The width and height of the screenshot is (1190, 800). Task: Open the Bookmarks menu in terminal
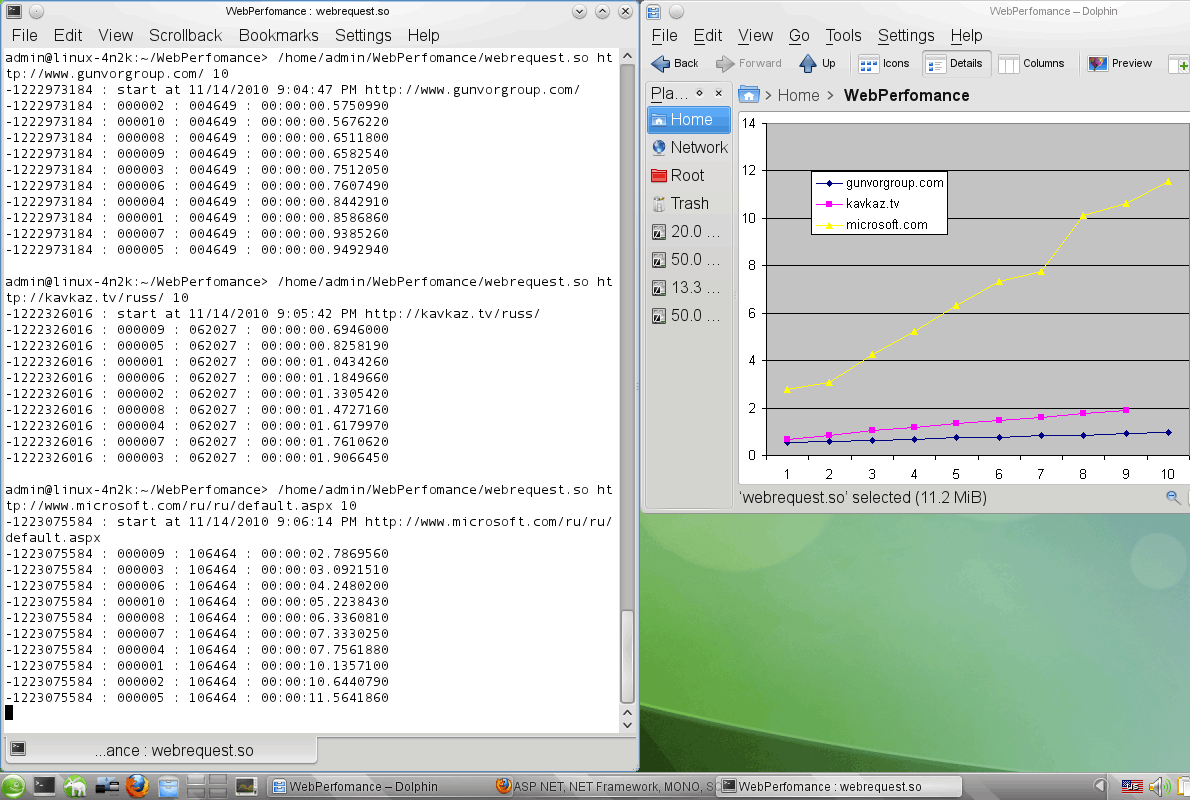click(x=278, y=35)
